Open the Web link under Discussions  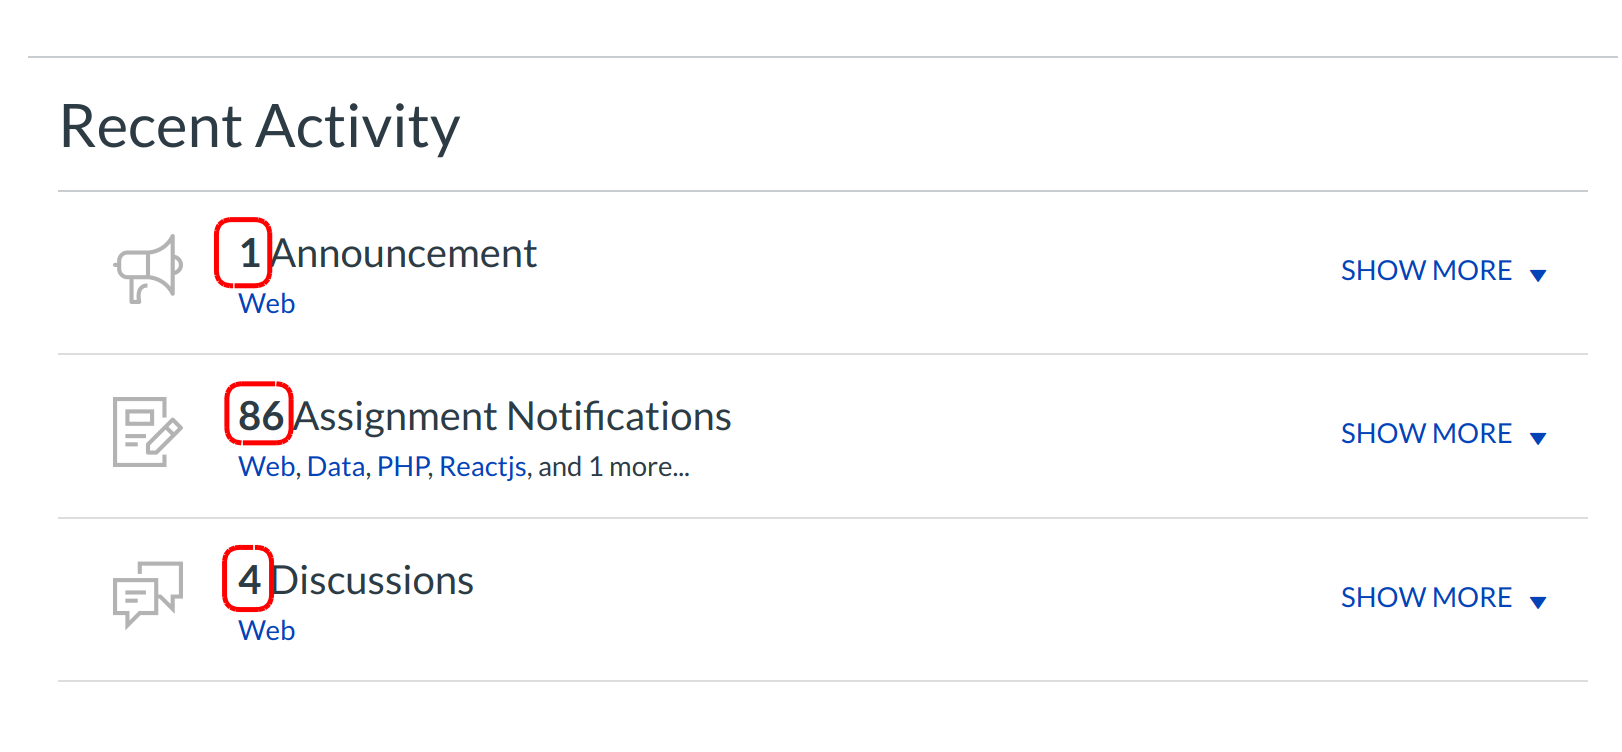coord(266,631)
